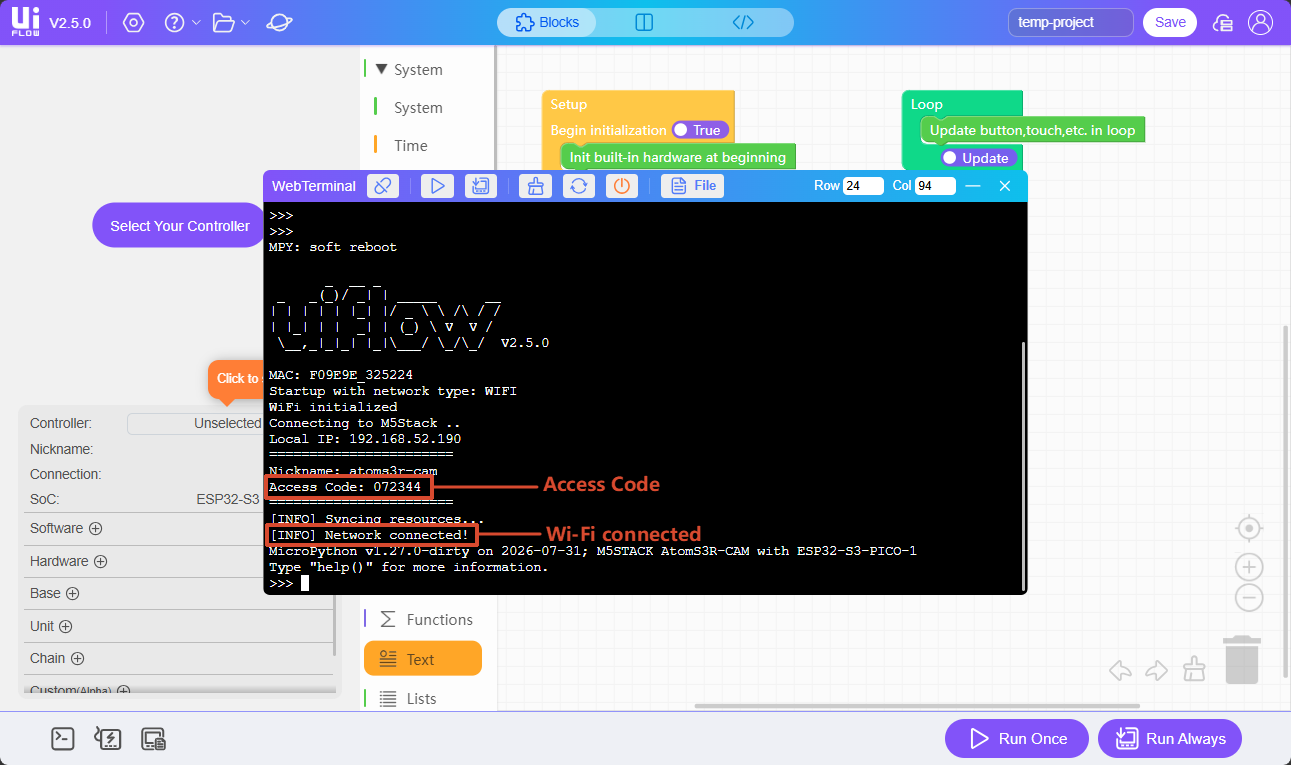Click the Run Once button
This screenshot has height=765, width=1291.
click(1019, 739)
